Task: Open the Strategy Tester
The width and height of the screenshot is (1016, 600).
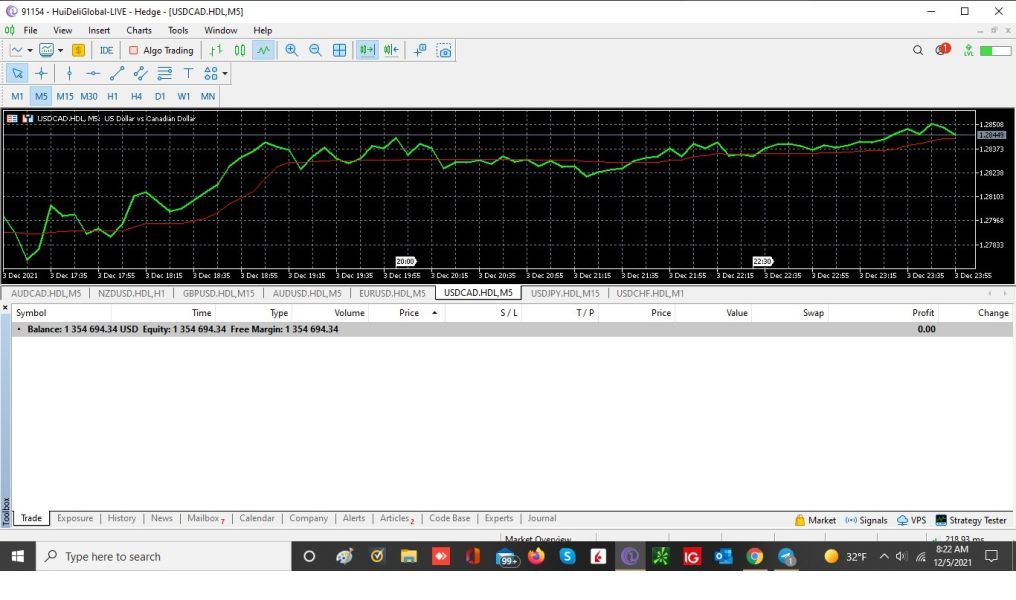Action: pos(971,520)
